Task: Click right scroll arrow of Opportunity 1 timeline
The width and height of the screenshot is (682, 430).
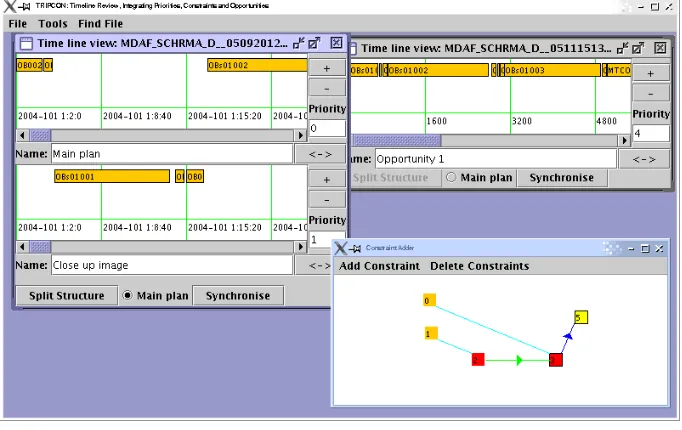Action: pyautogui.click(x=624, y=140)
